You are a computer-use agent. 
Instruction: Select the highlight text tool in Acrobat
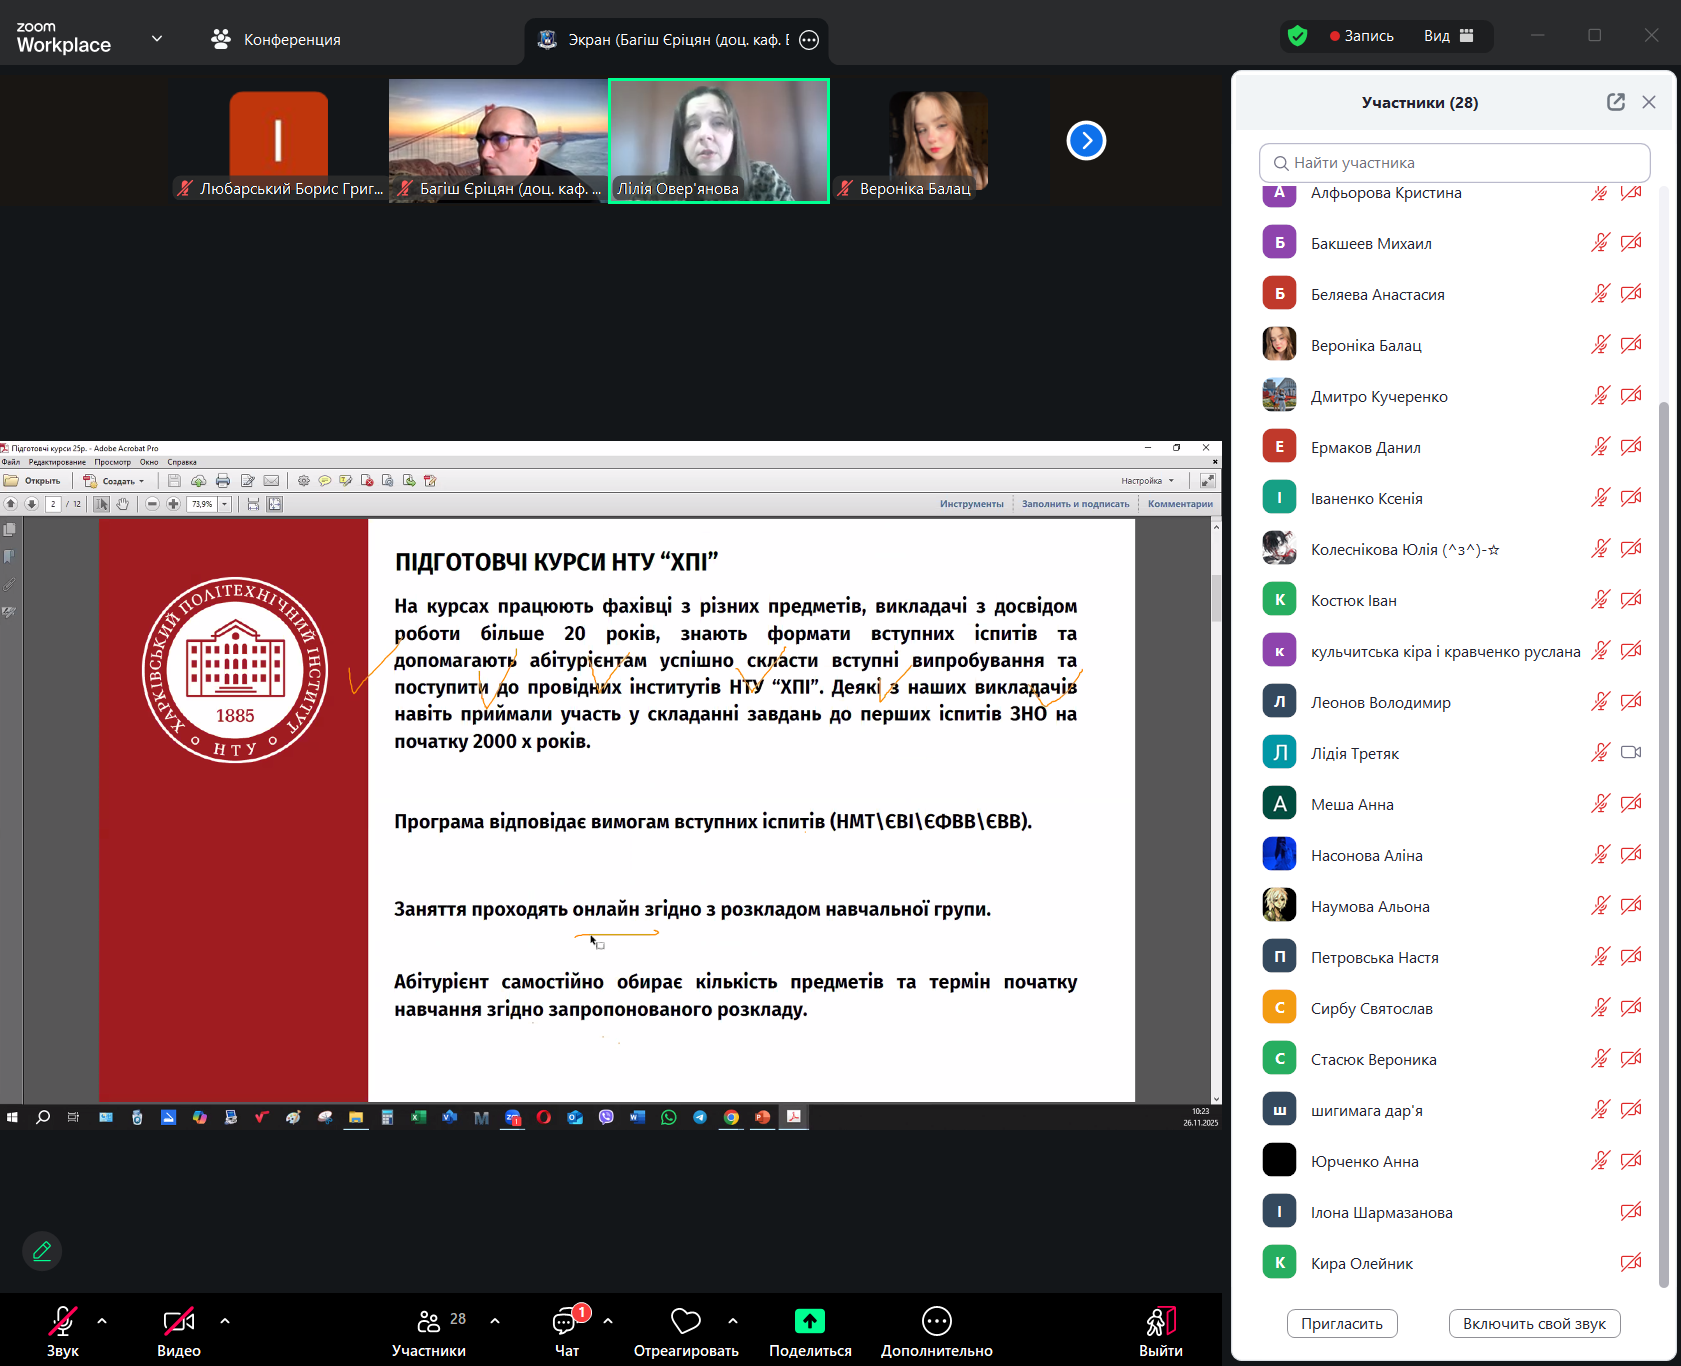click(346, 481)
